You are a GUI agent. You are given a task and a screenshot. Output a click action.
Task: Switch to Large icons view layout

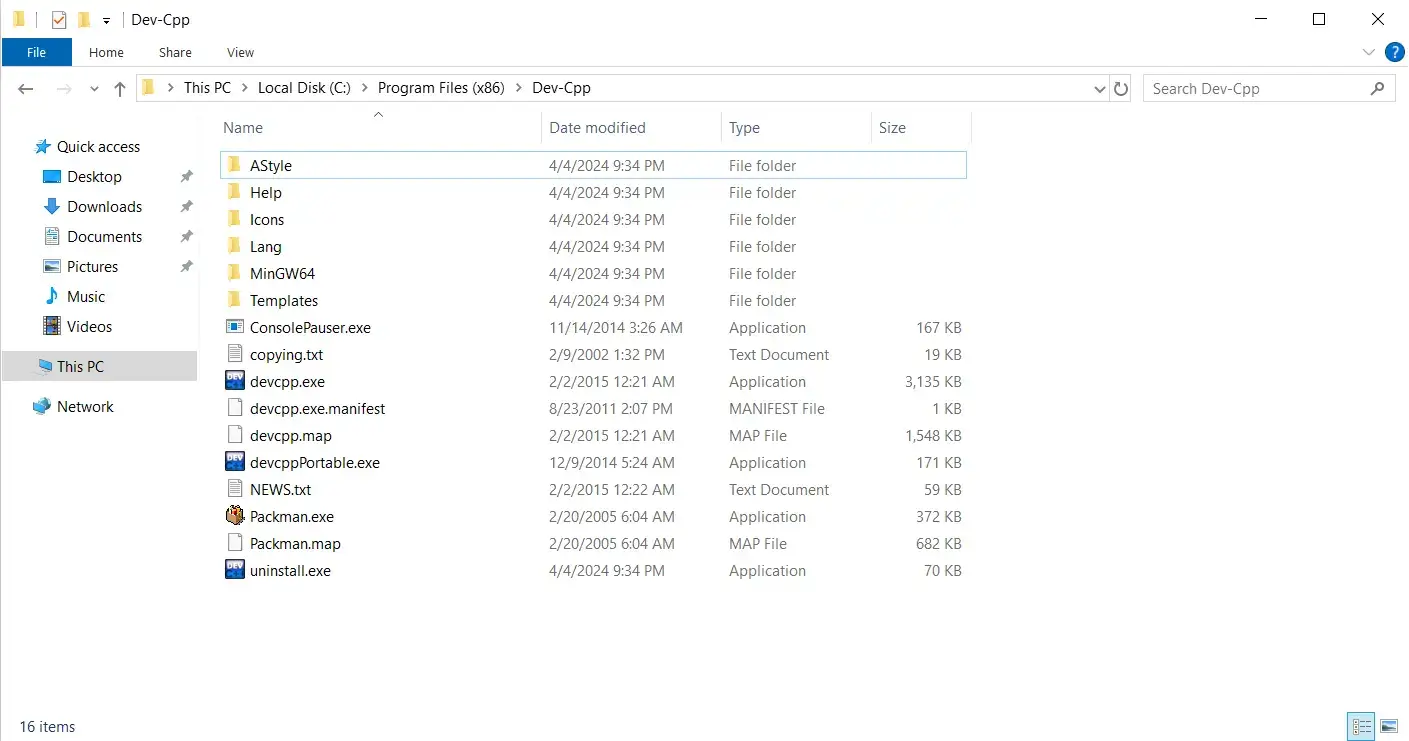tap(1389, 726)
